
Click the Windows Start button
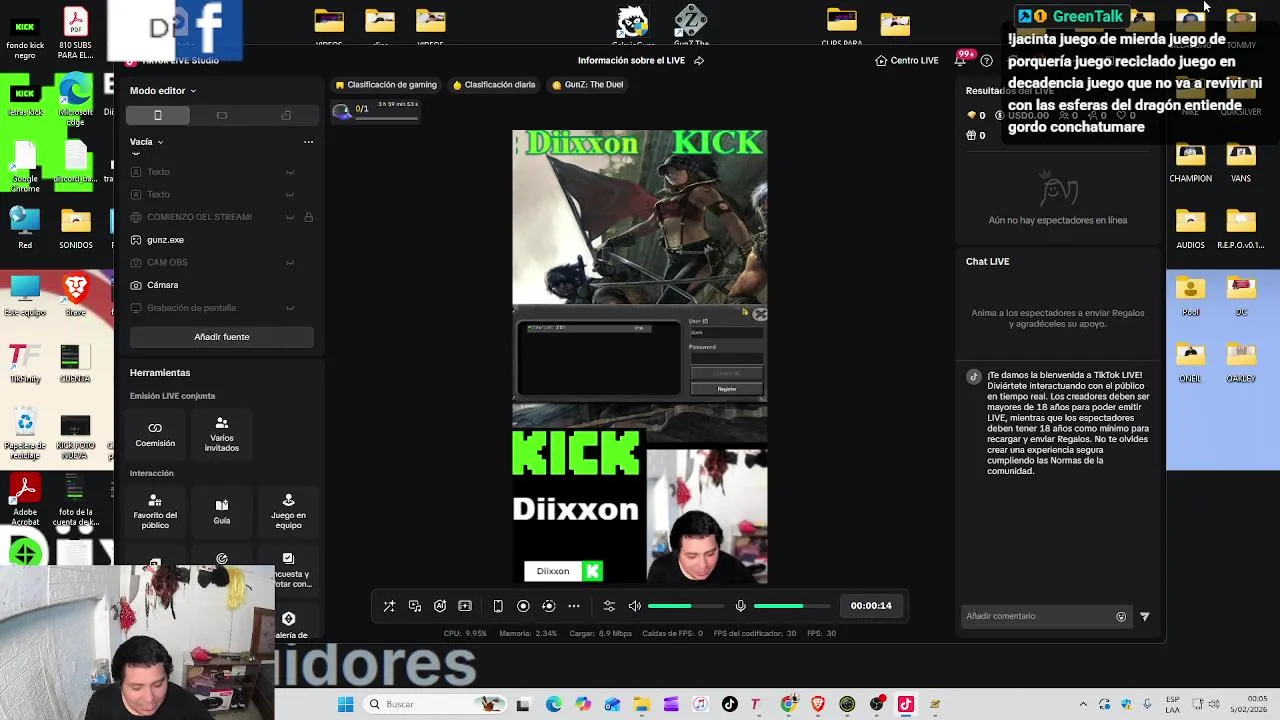click(x=345, y=705)
